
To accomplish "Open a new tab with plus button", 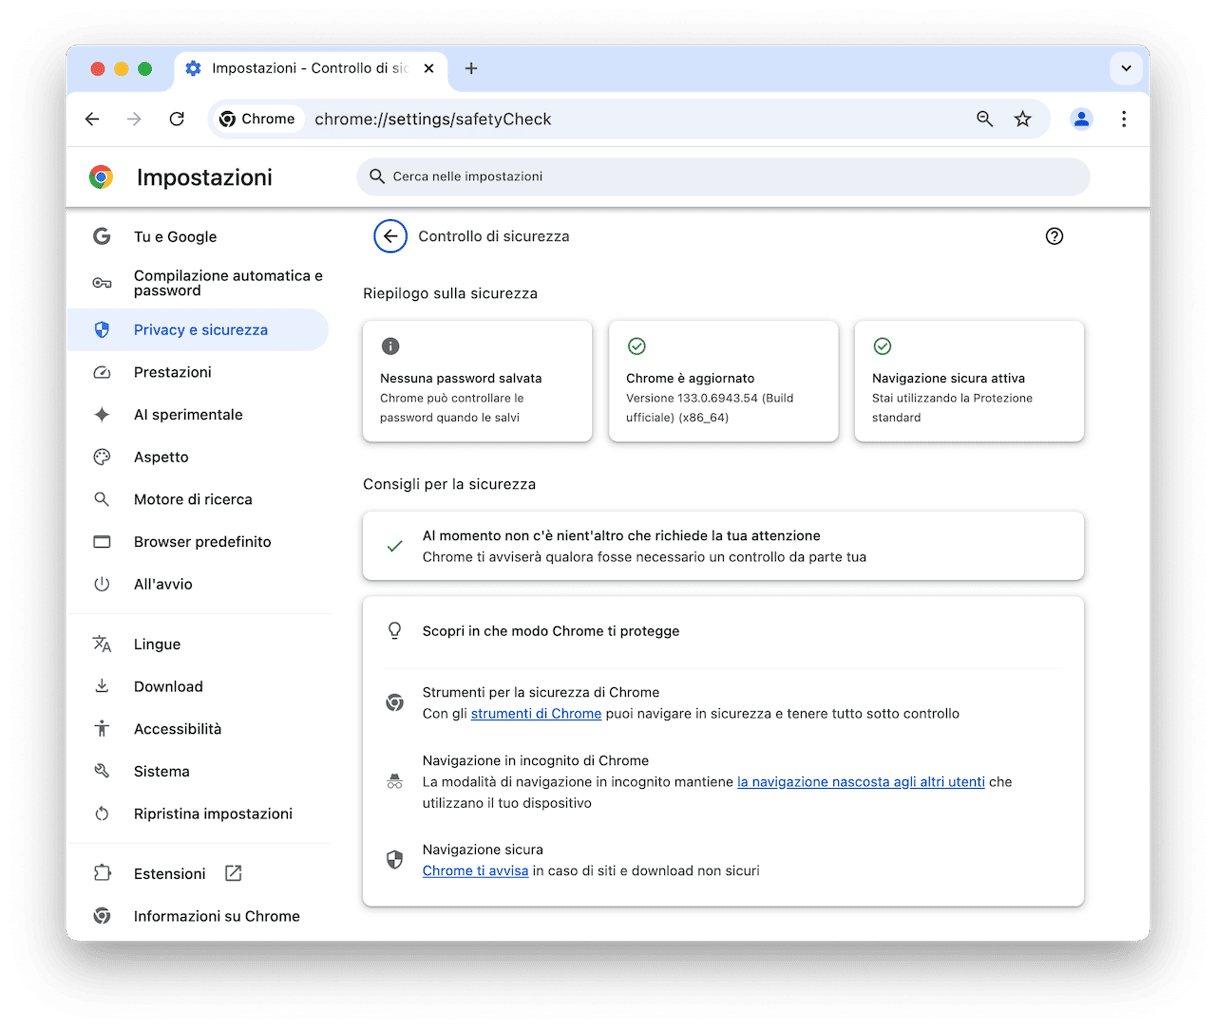I will (x=471, y=68).
